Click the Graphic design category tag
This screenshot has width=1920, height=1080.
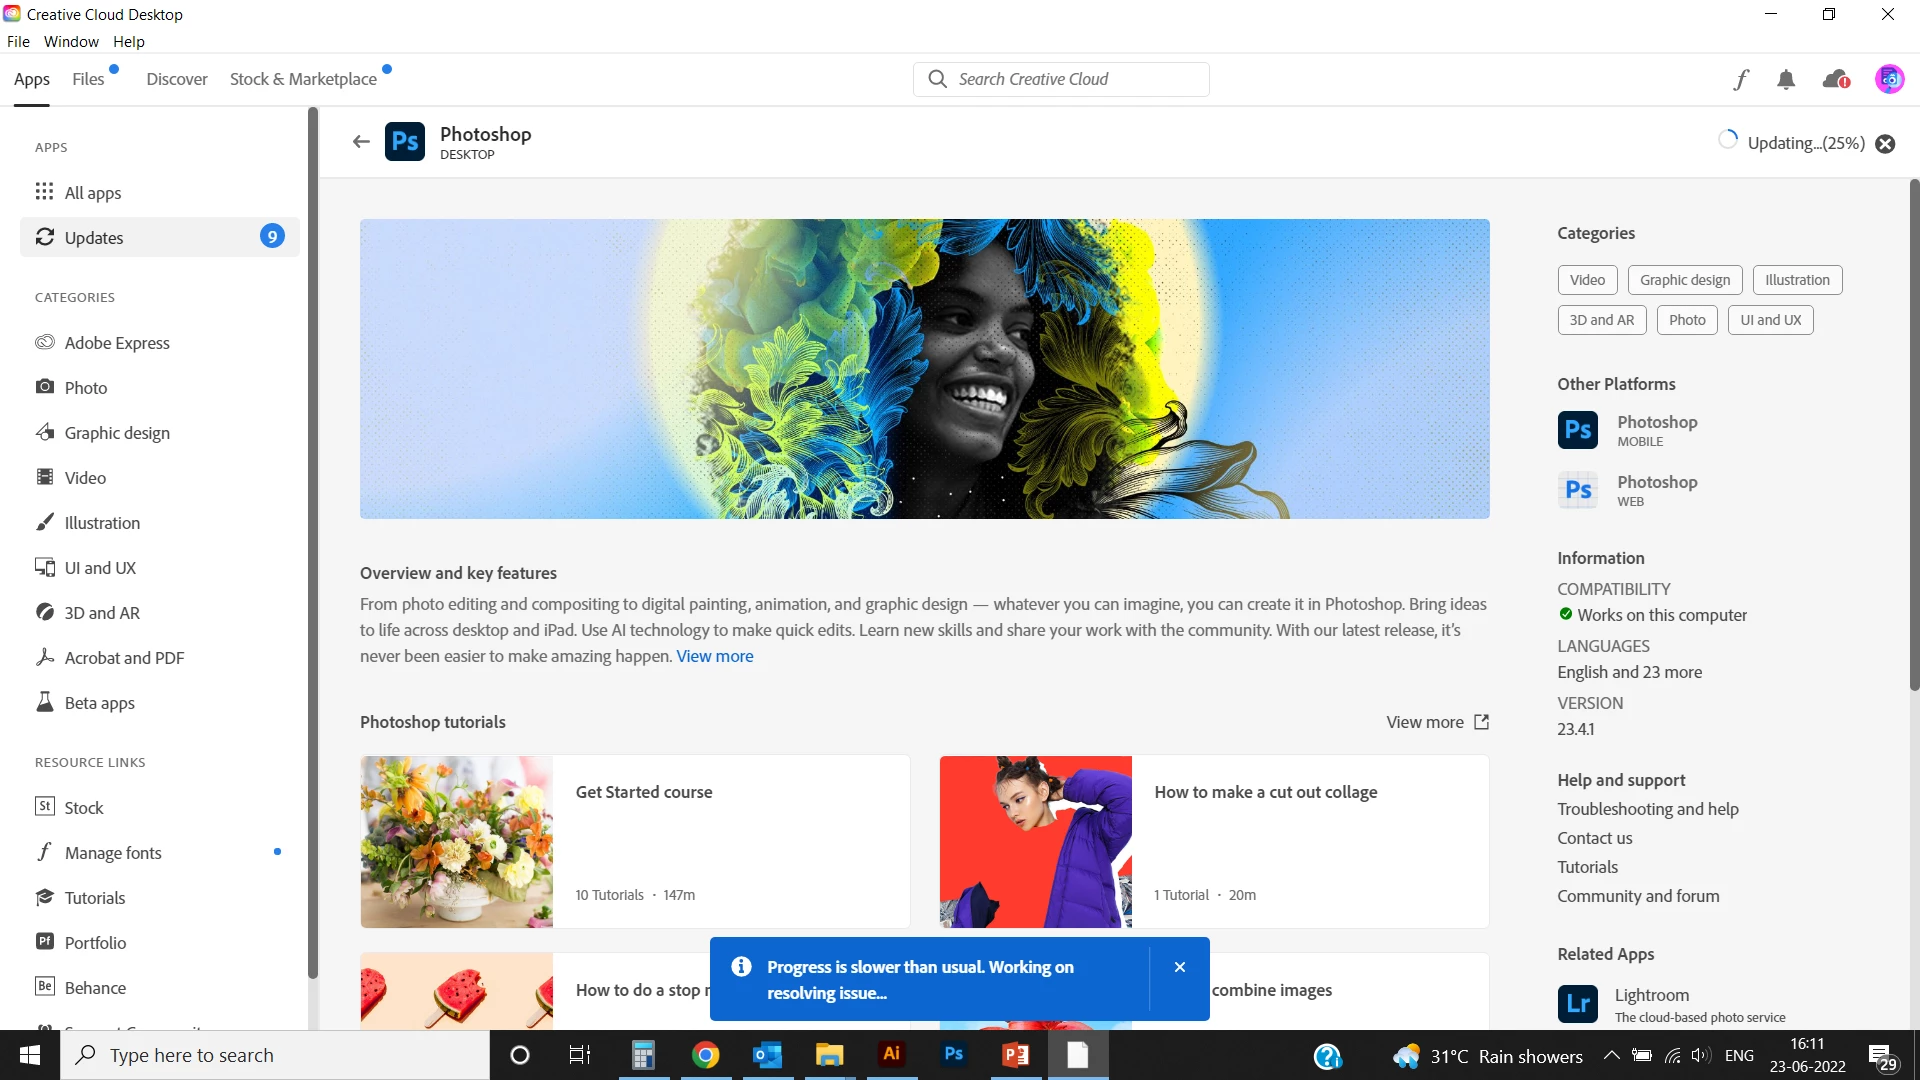(x=1685, y=280)
